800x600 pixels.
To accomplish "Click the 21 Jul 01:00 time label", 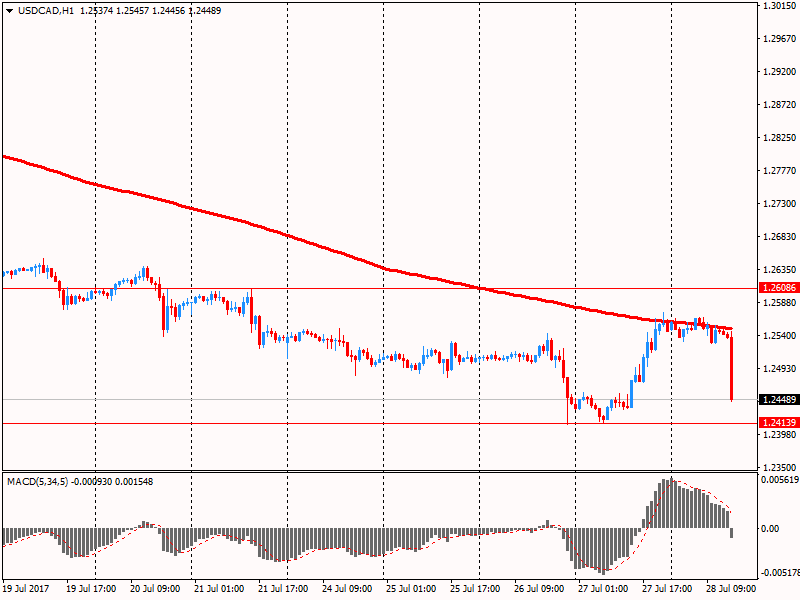I will (x=219, y=588).
